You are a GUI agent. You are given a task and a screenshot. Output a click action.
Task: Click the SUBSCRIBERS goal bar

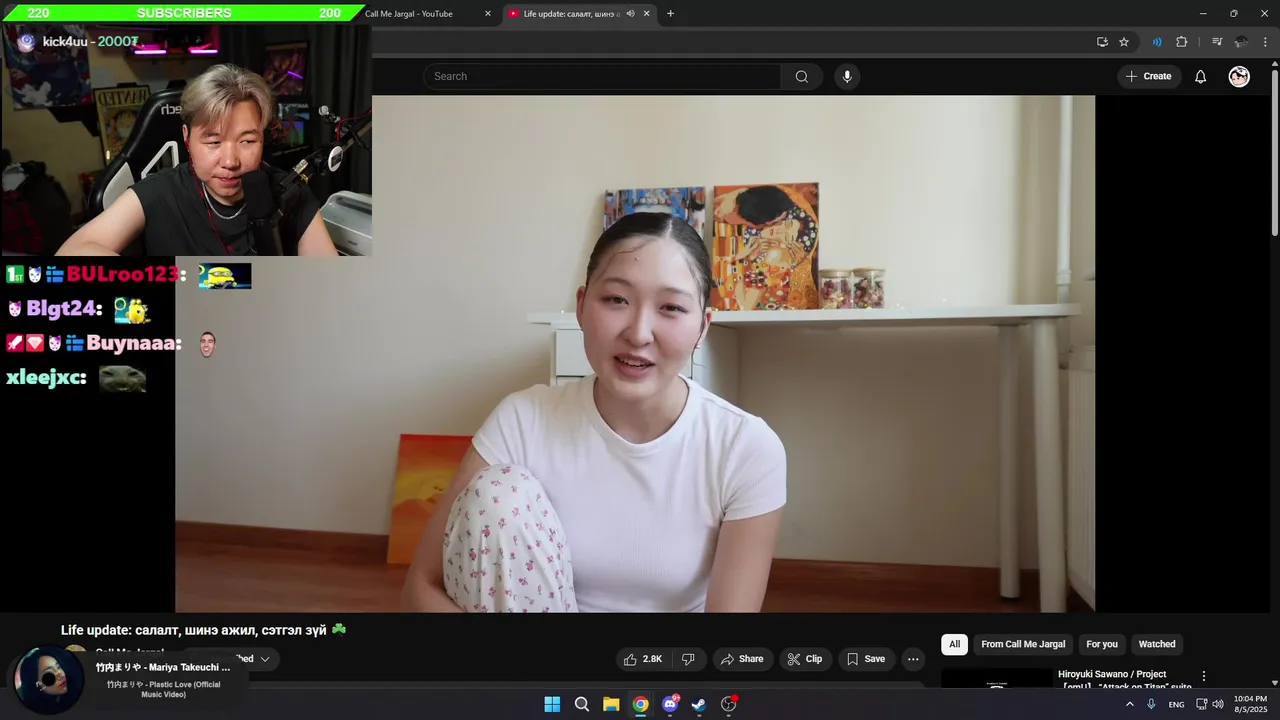coord(185,13)
